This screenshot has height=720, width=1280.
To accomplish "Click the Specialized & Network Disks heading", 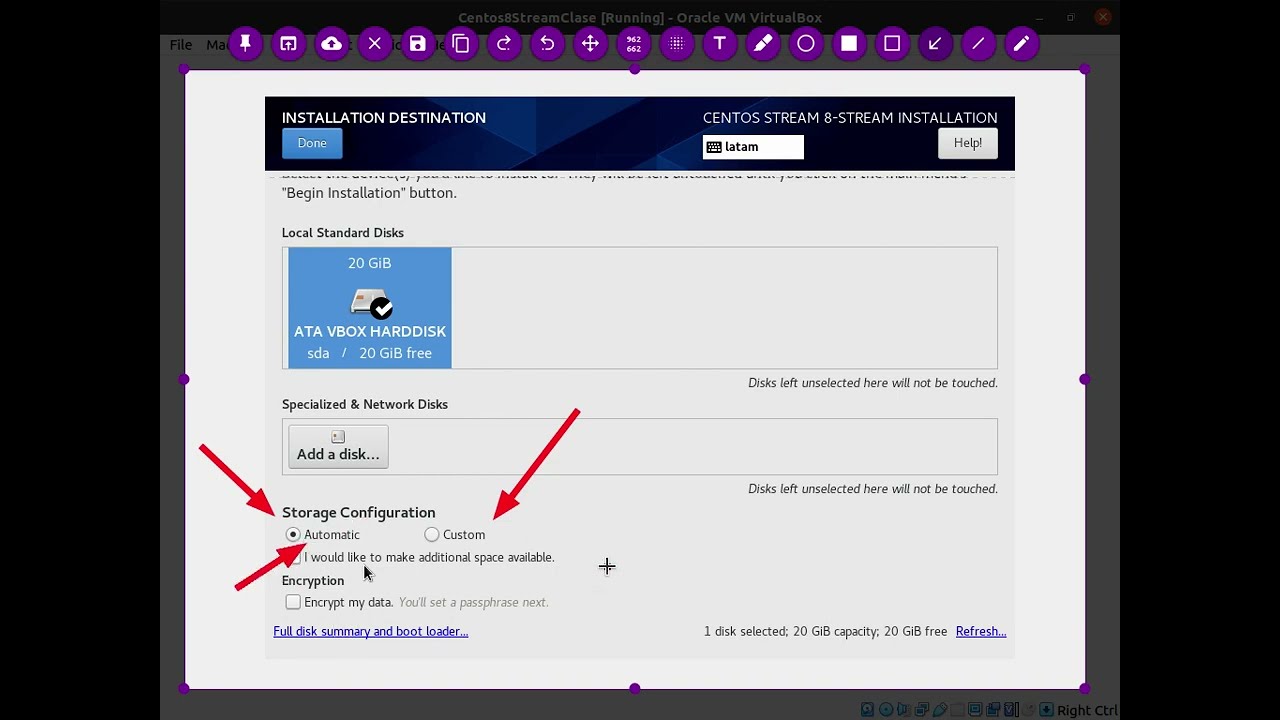I will [x=365, y=404].
